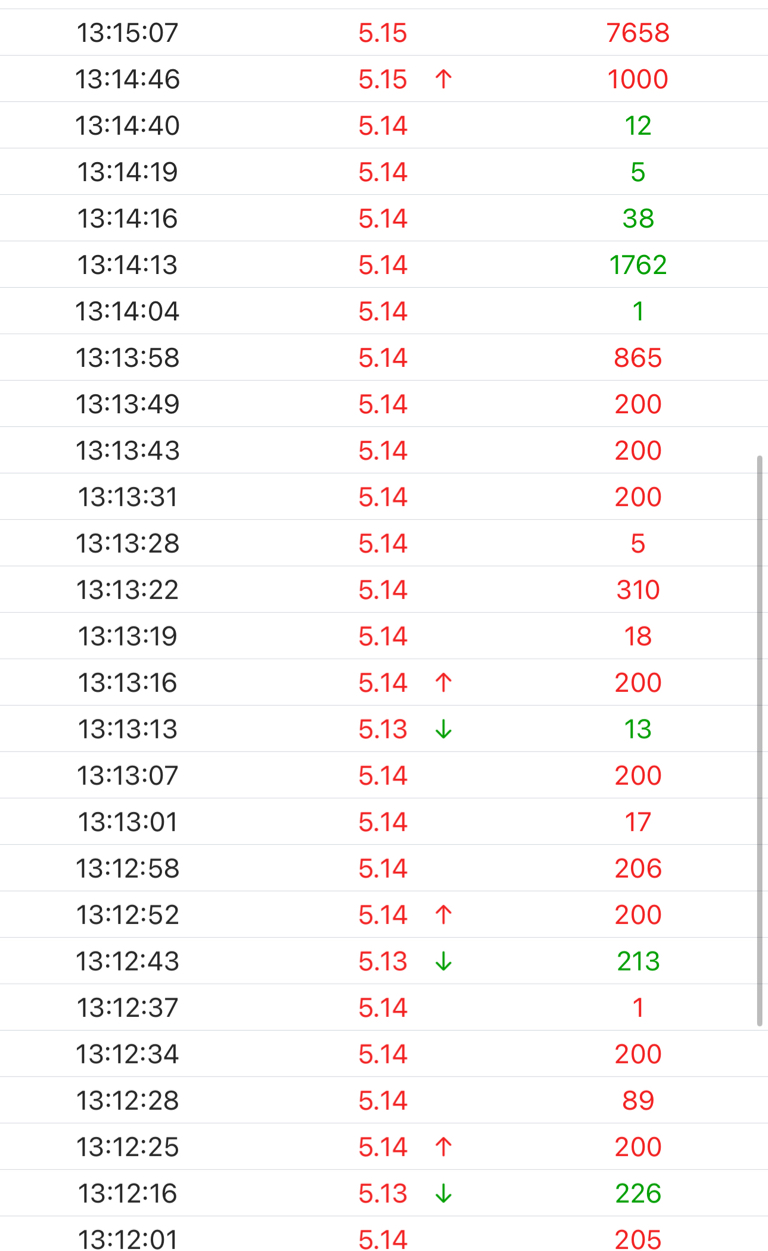768x1251 pixels.
Task: Click the vertical scrollbar thumb
Action: coord(760,740)
